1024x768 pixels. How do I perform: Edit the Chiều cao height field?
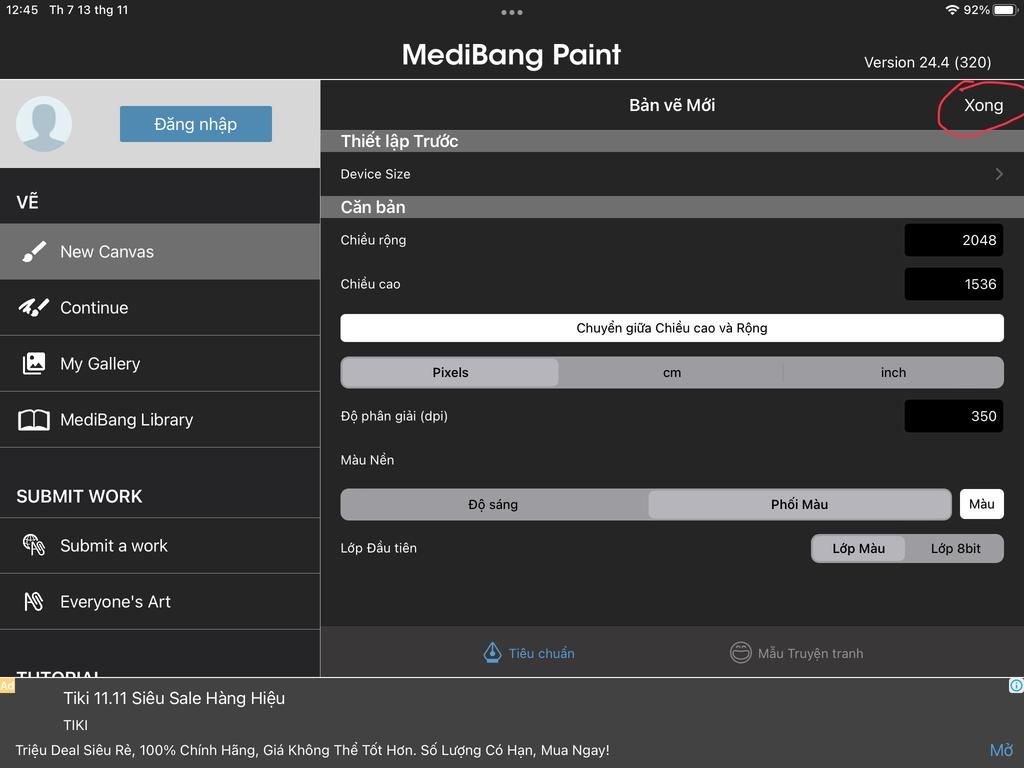pos(953,284)
